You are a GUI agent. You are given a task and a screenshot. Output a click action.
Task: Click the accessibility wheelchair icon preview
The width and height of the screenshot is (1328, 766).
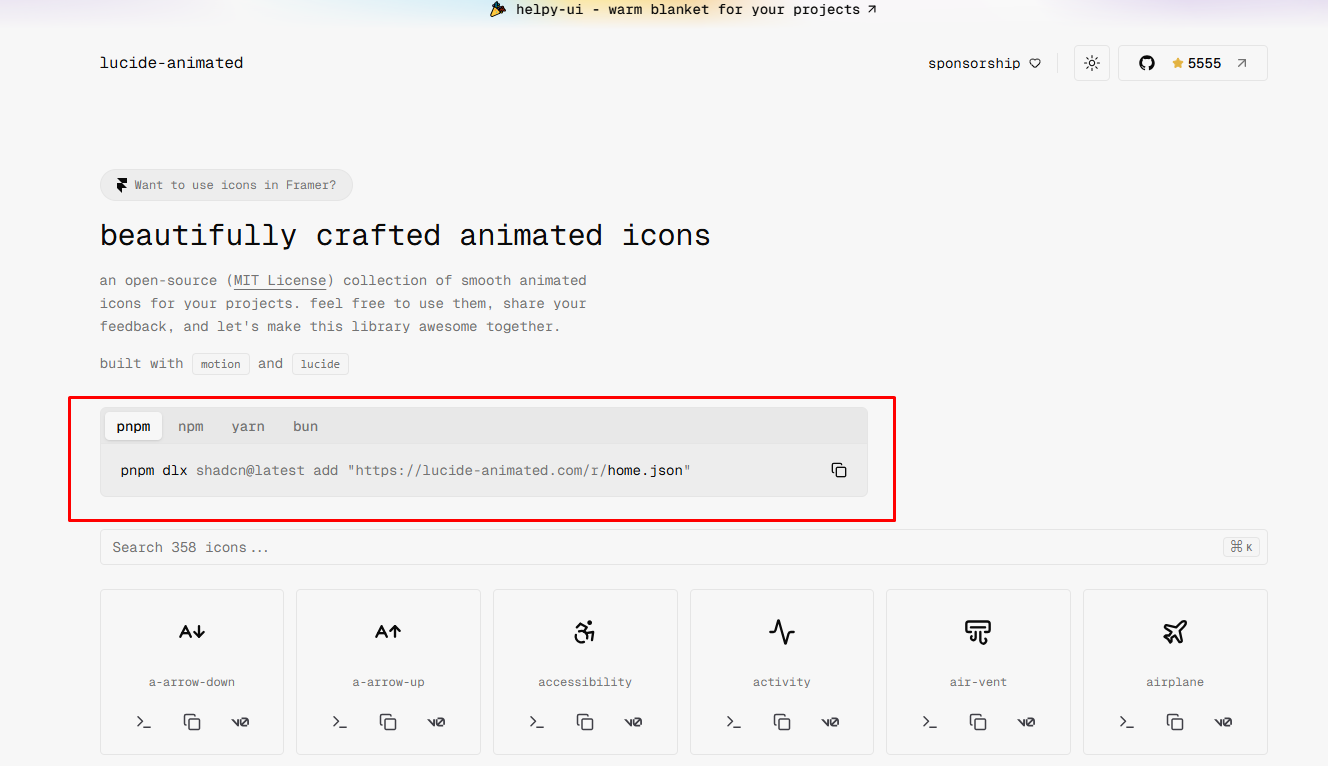[585, 631]
